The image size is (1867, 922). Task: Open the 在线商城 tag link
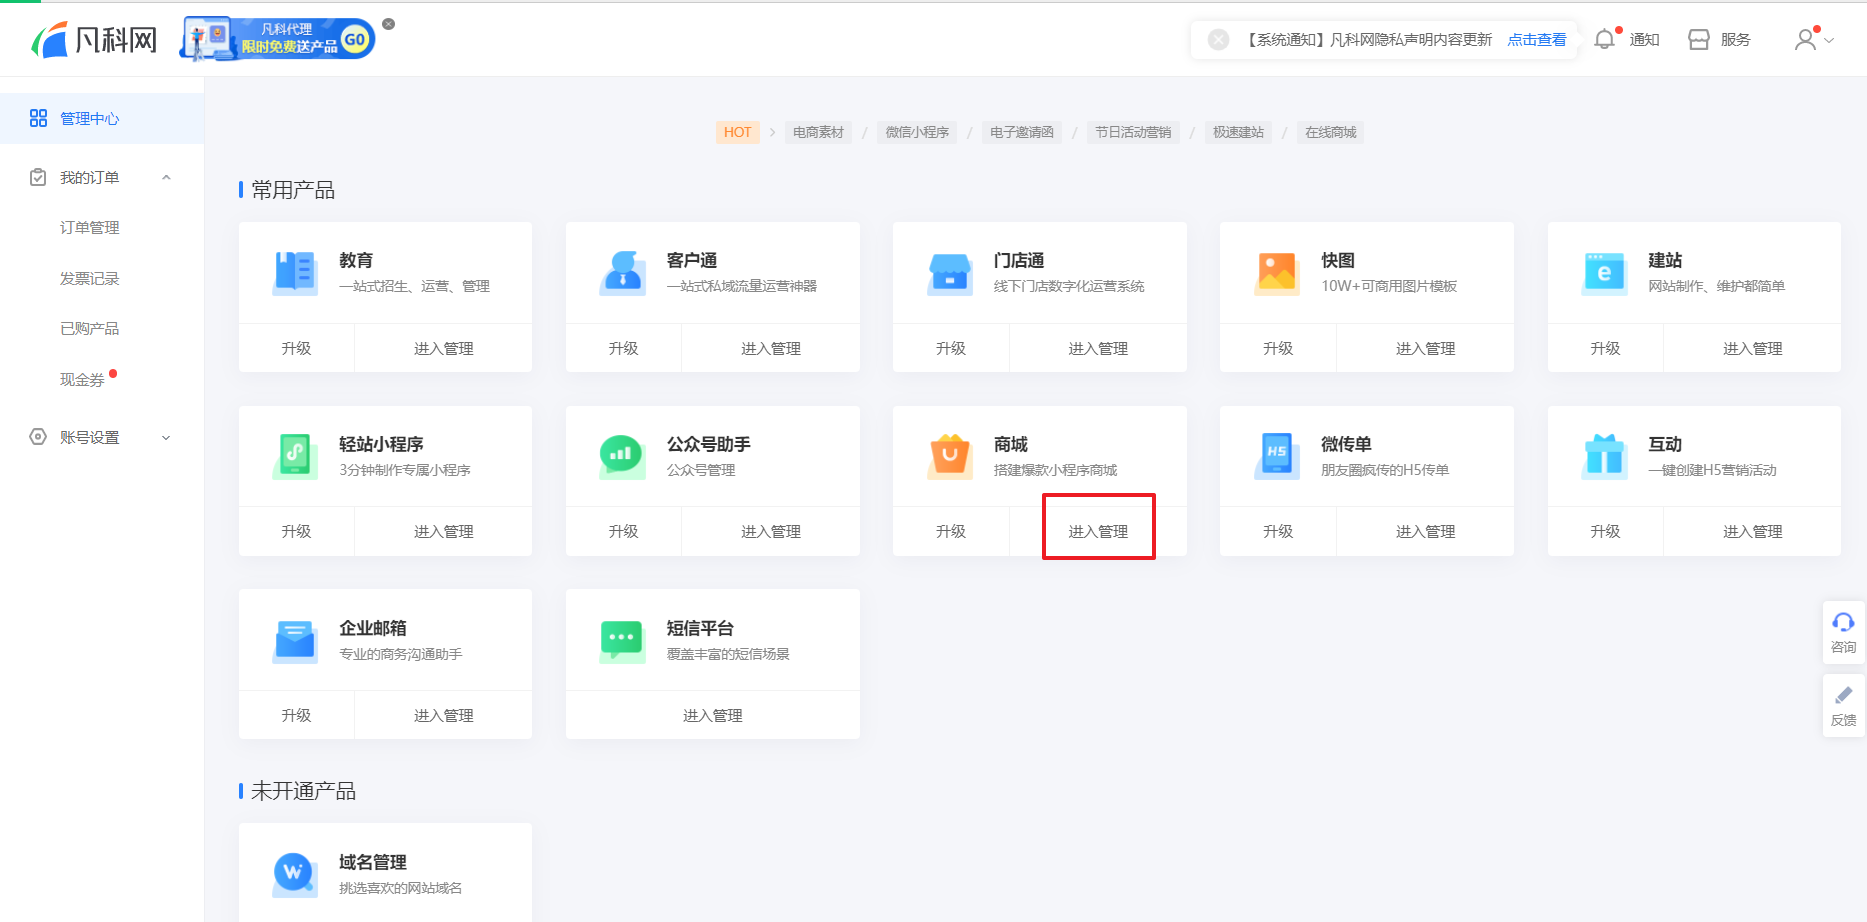[x=1330, y=132]
